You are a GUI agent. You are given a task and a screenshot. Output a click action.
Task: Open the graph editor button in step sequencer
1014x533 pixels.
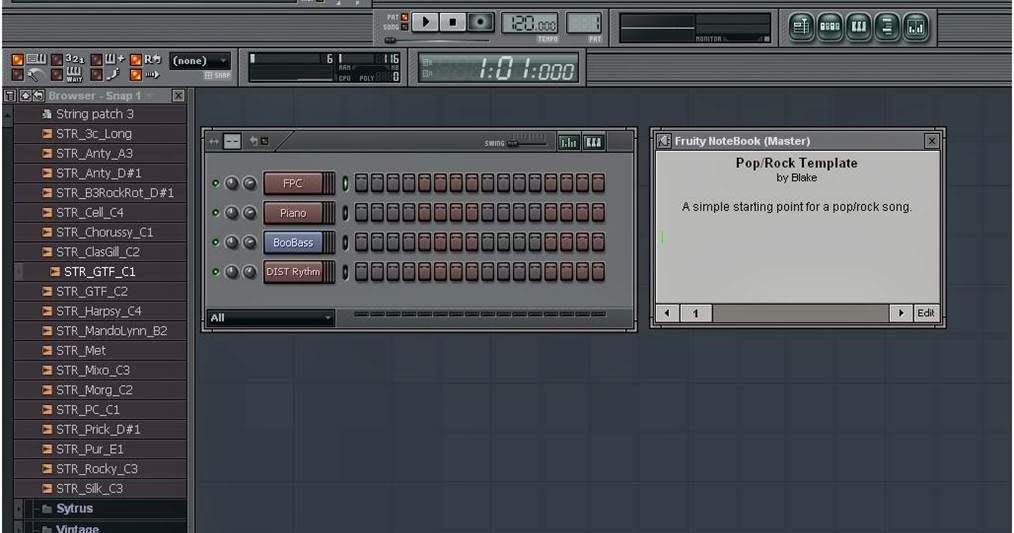(568, 142)
